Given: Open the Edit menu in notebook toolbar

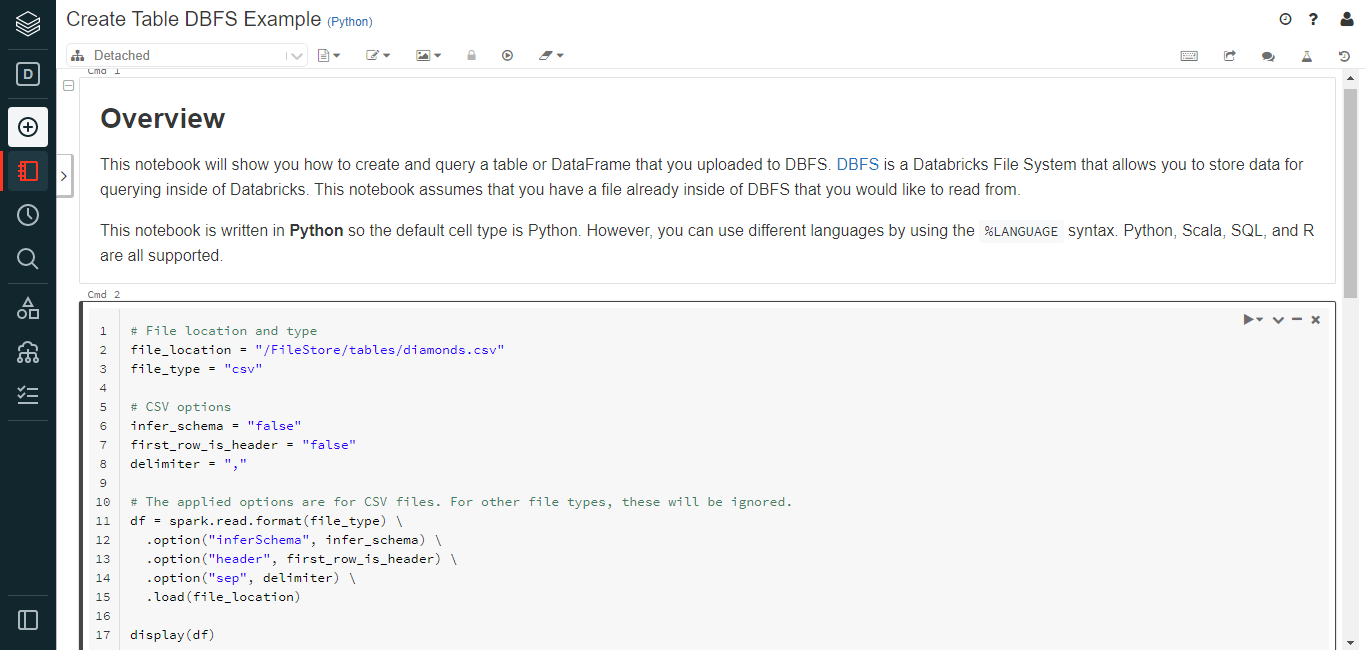Looking at the screenshot, I should tap(378, 56).
